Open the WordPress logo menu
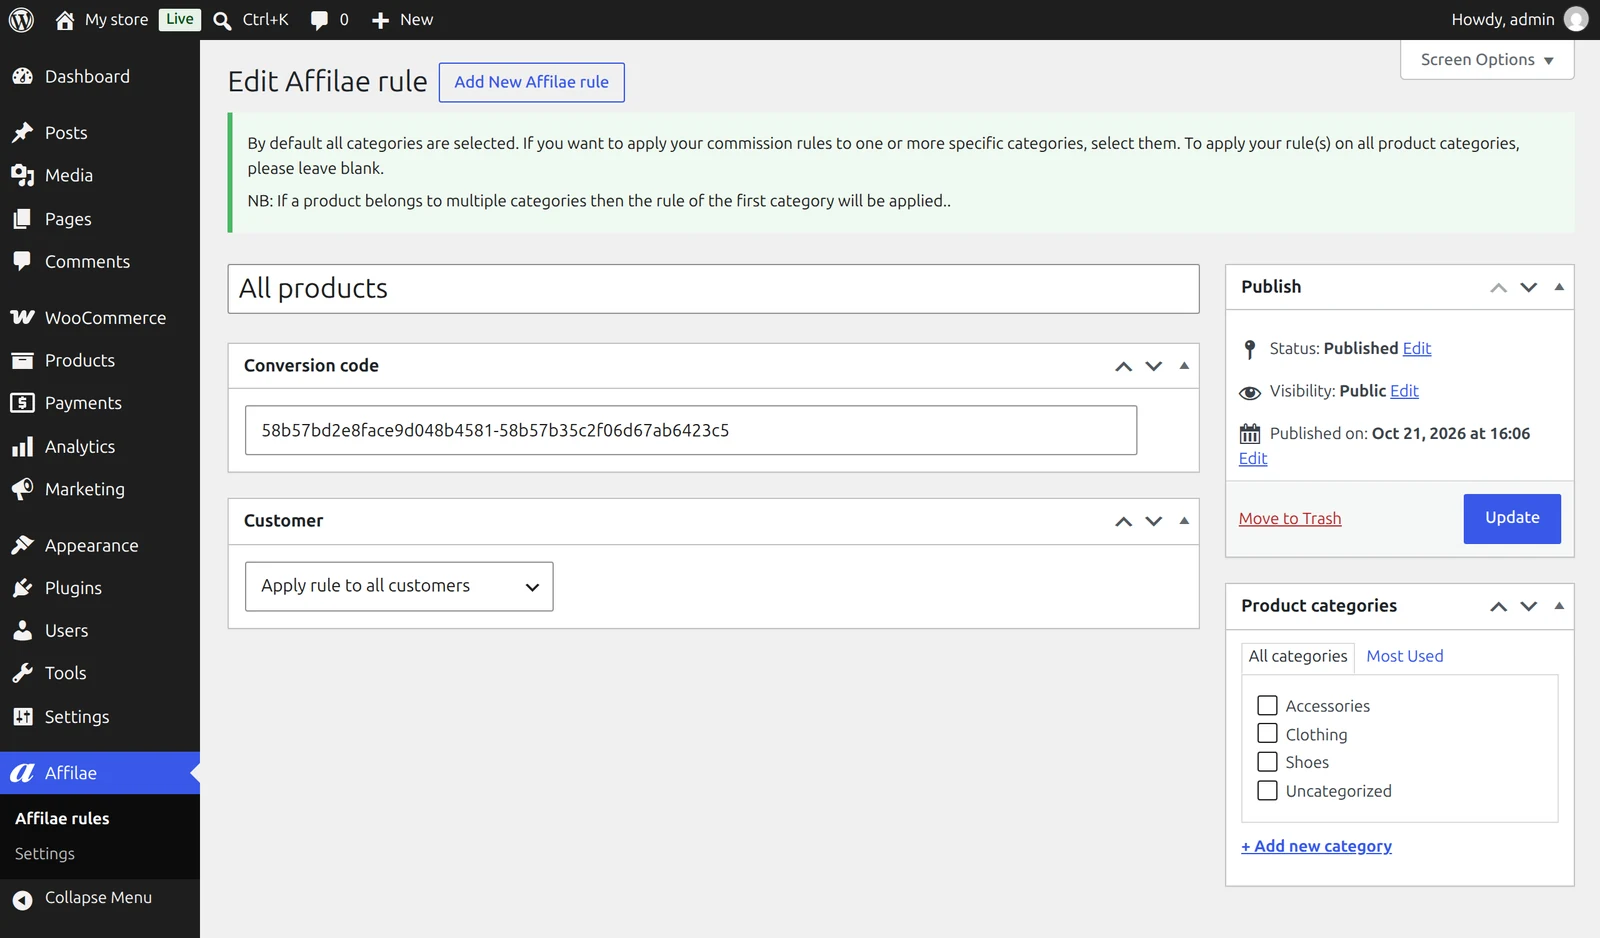Screen dimensions: 1600x938 click(x=21, y=20)
